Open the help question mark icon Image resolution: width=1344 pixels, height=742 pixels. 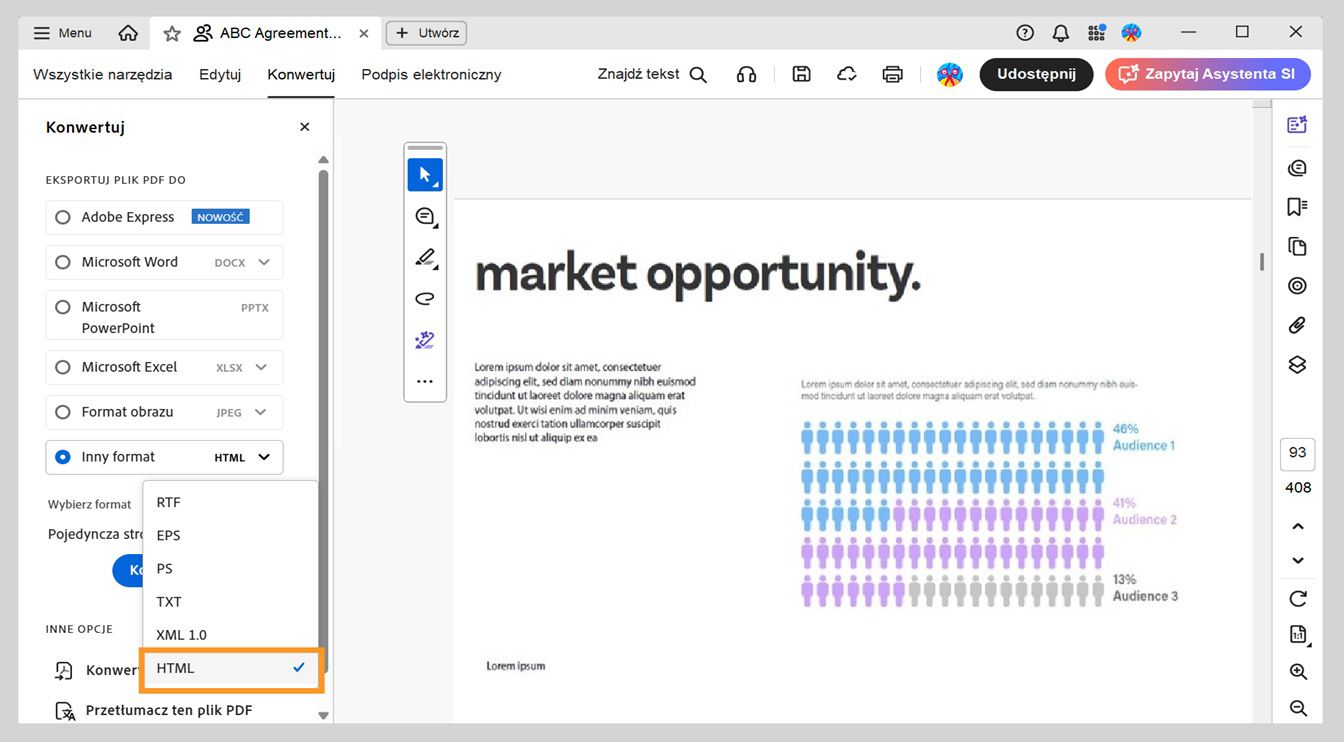pyautogui.click(x=1025, y=33)
